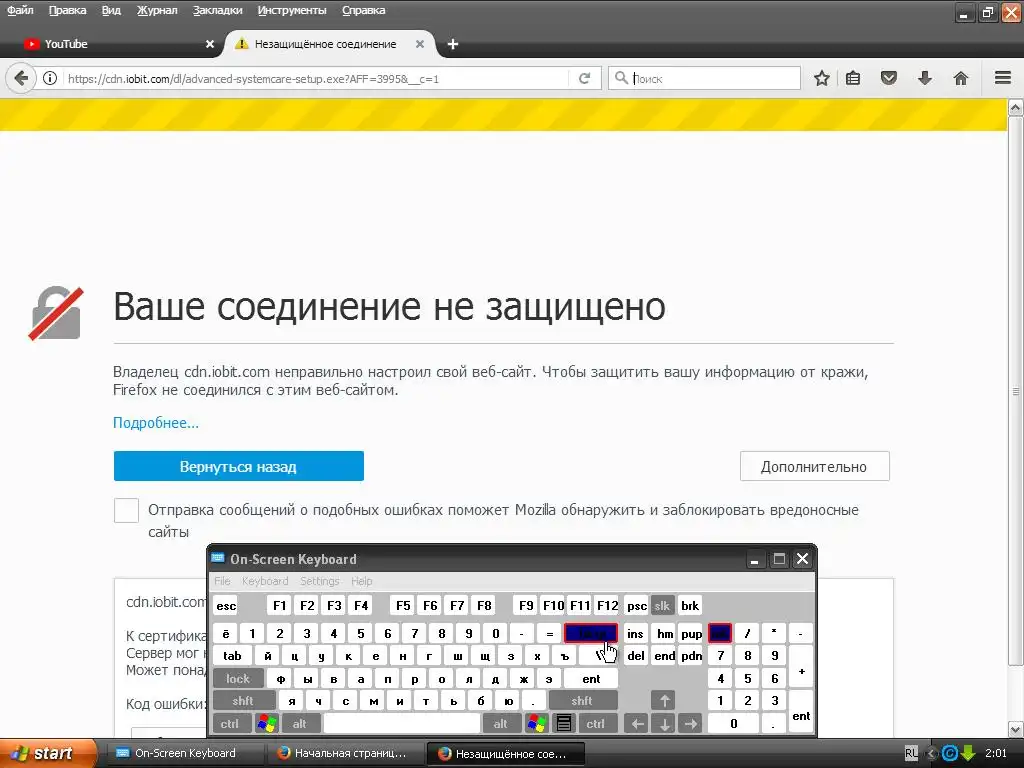Click the blue circular tray icon
The width and height of the screenshot is (1024, 768).
click(950, 753)
